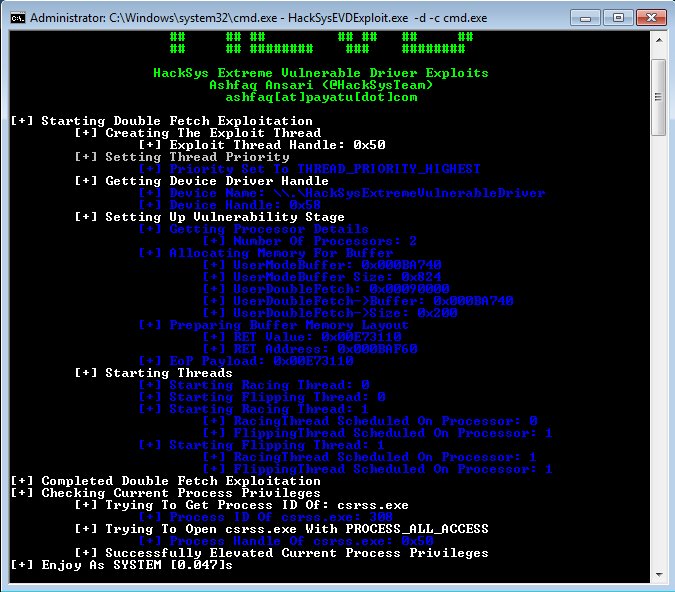
Task: Click 'Getting Device Driver Handle' line
Action: [201, 181]
